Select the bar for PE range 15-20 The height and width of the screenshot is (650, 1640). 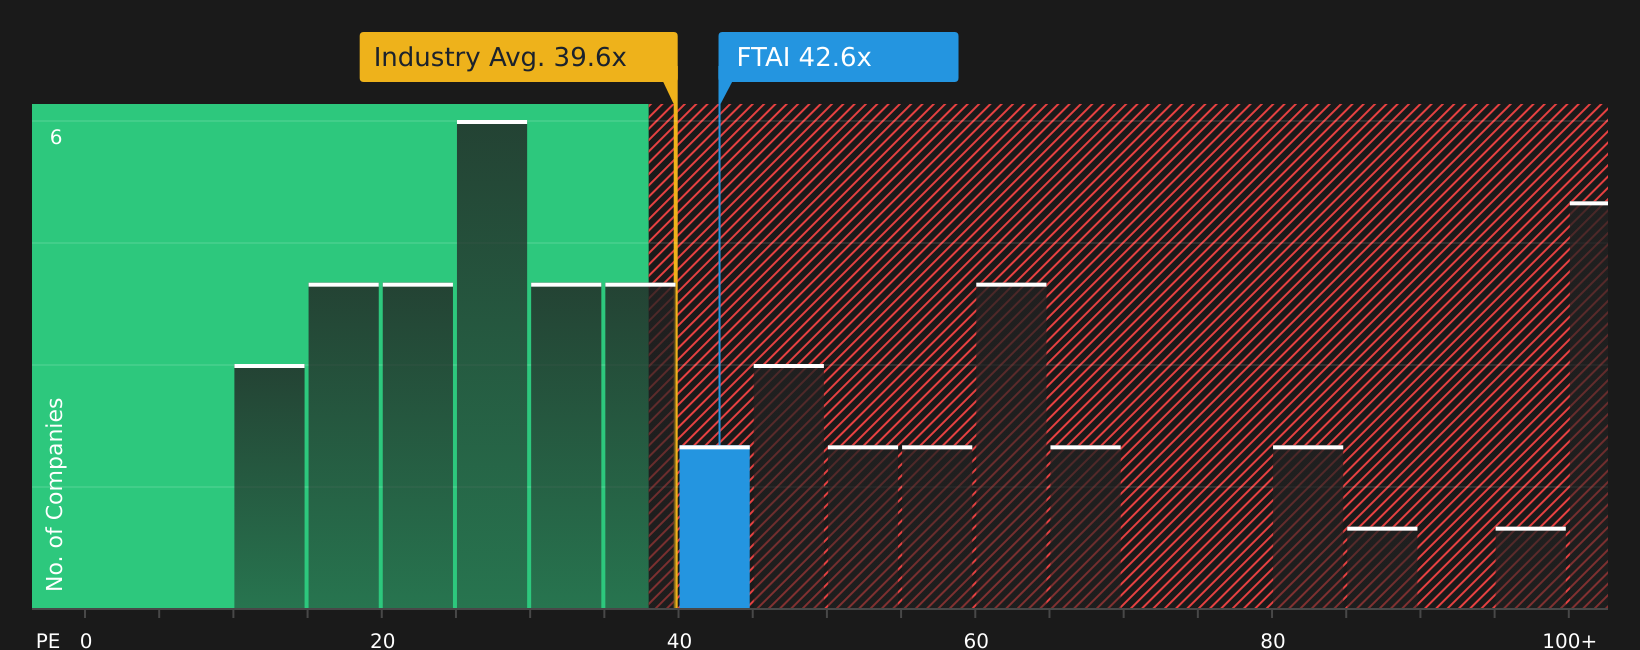344,446
